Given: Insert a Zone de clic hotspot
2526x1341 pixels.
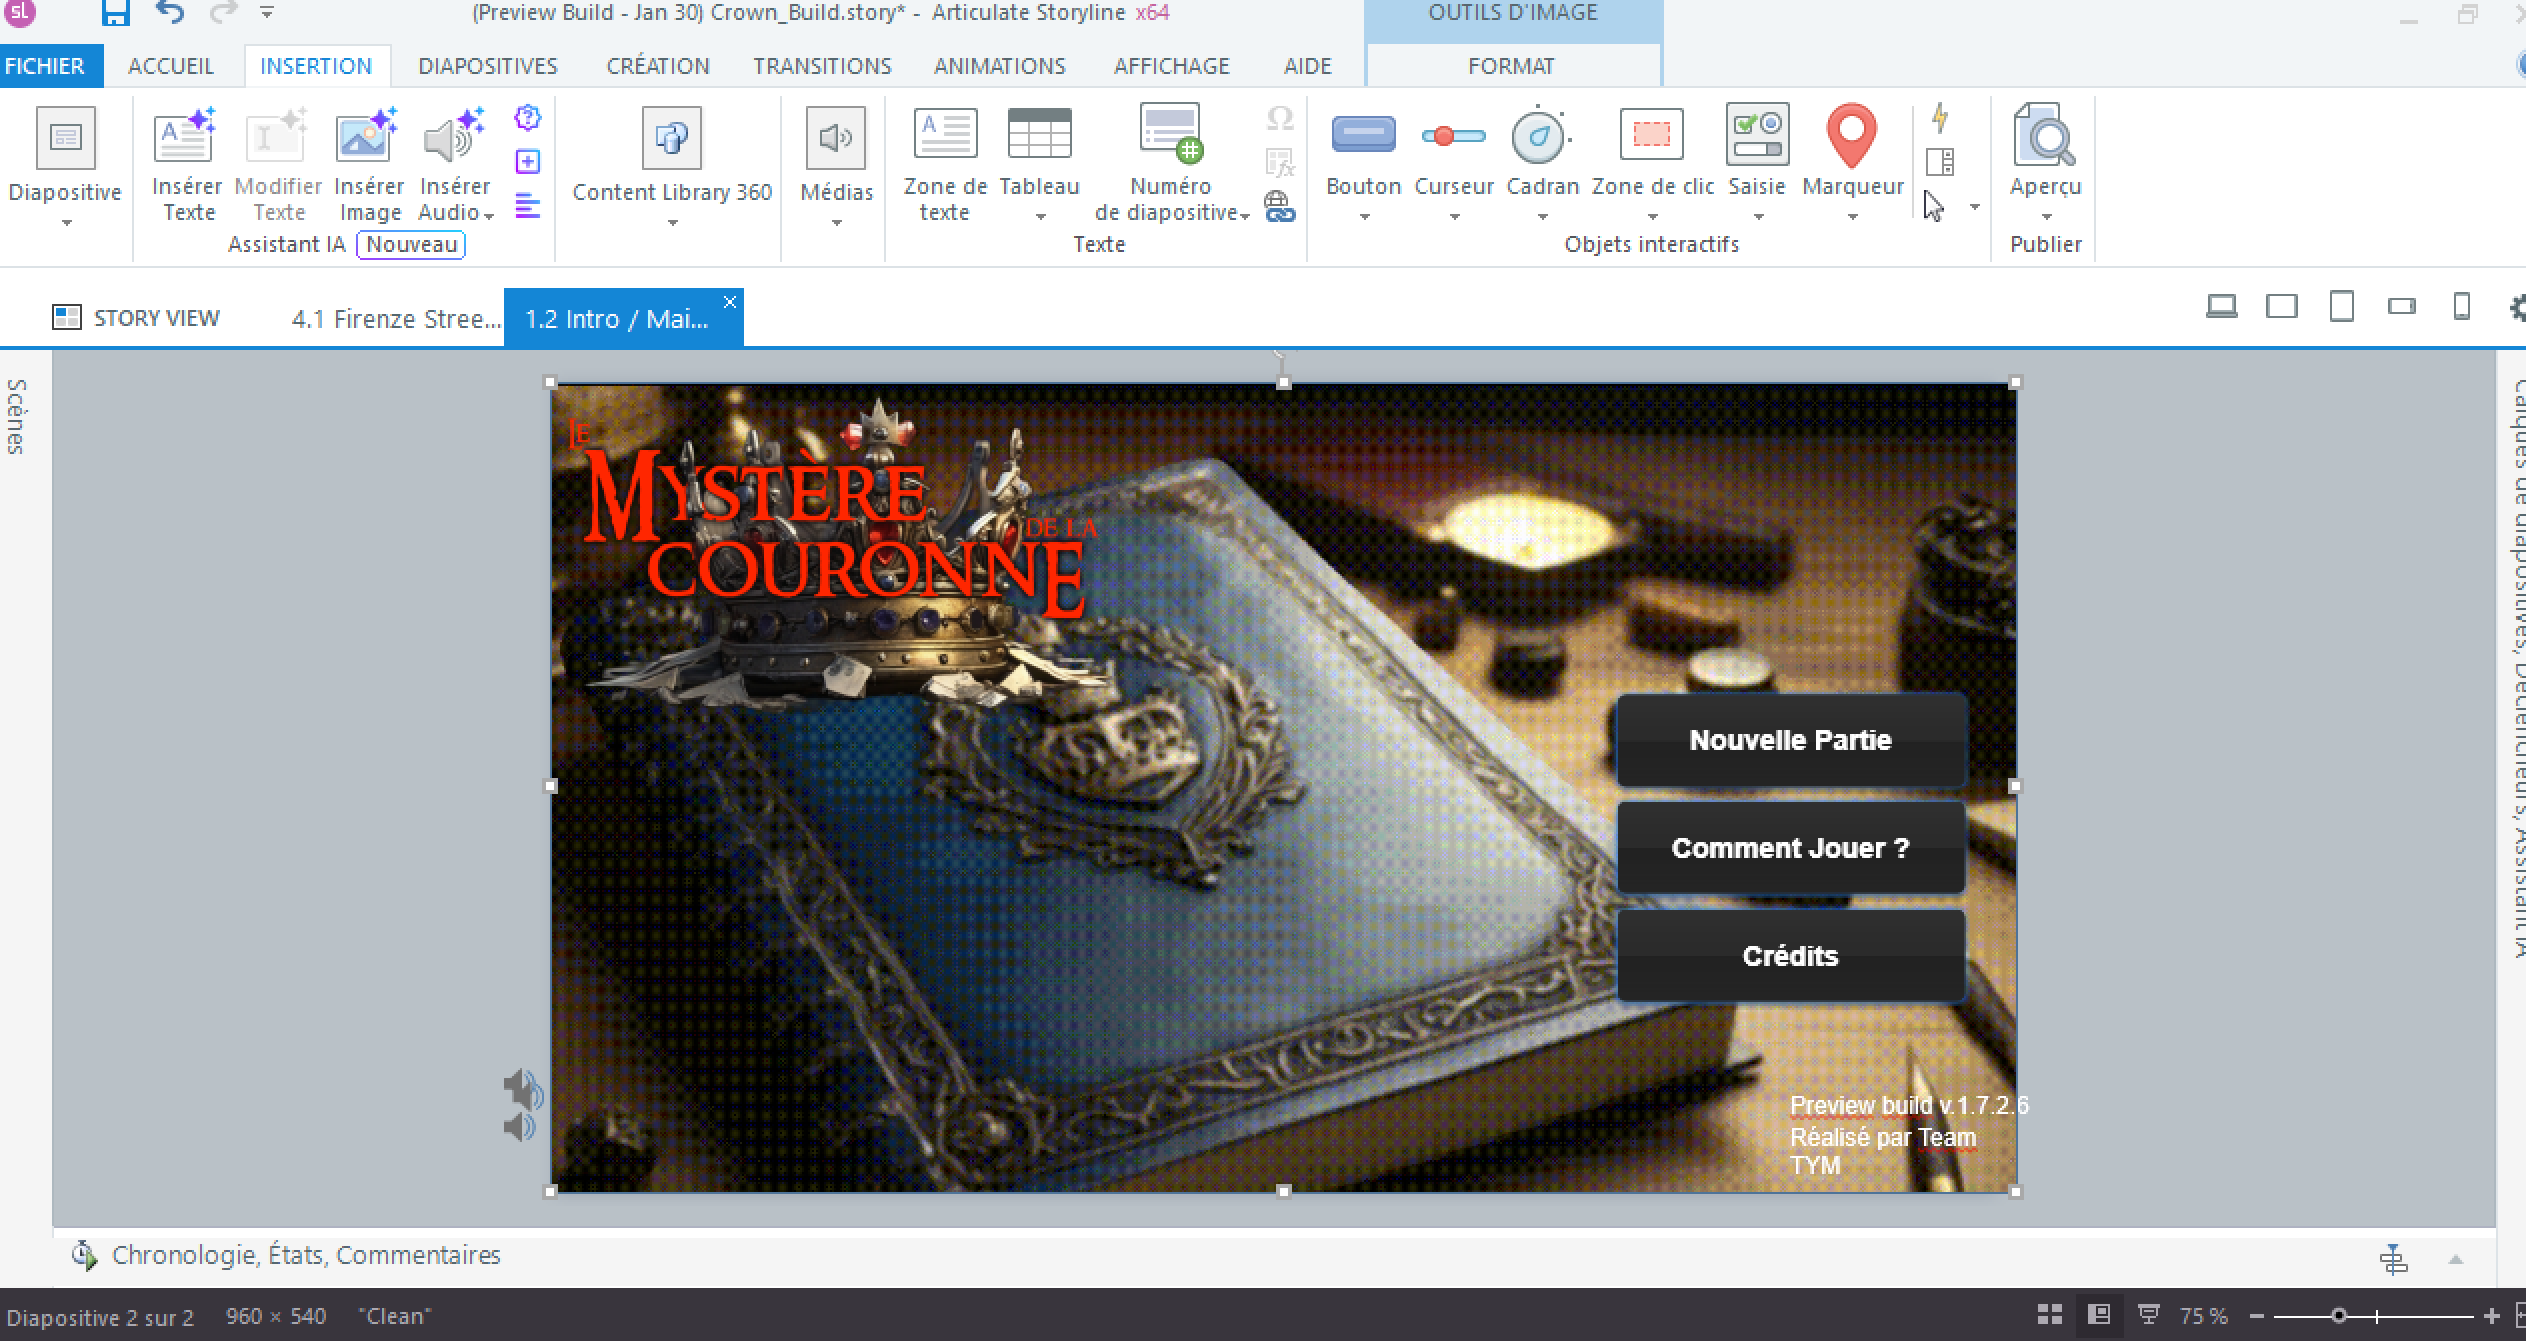Looking at the screenshot, I should (x=1651, y=134).
